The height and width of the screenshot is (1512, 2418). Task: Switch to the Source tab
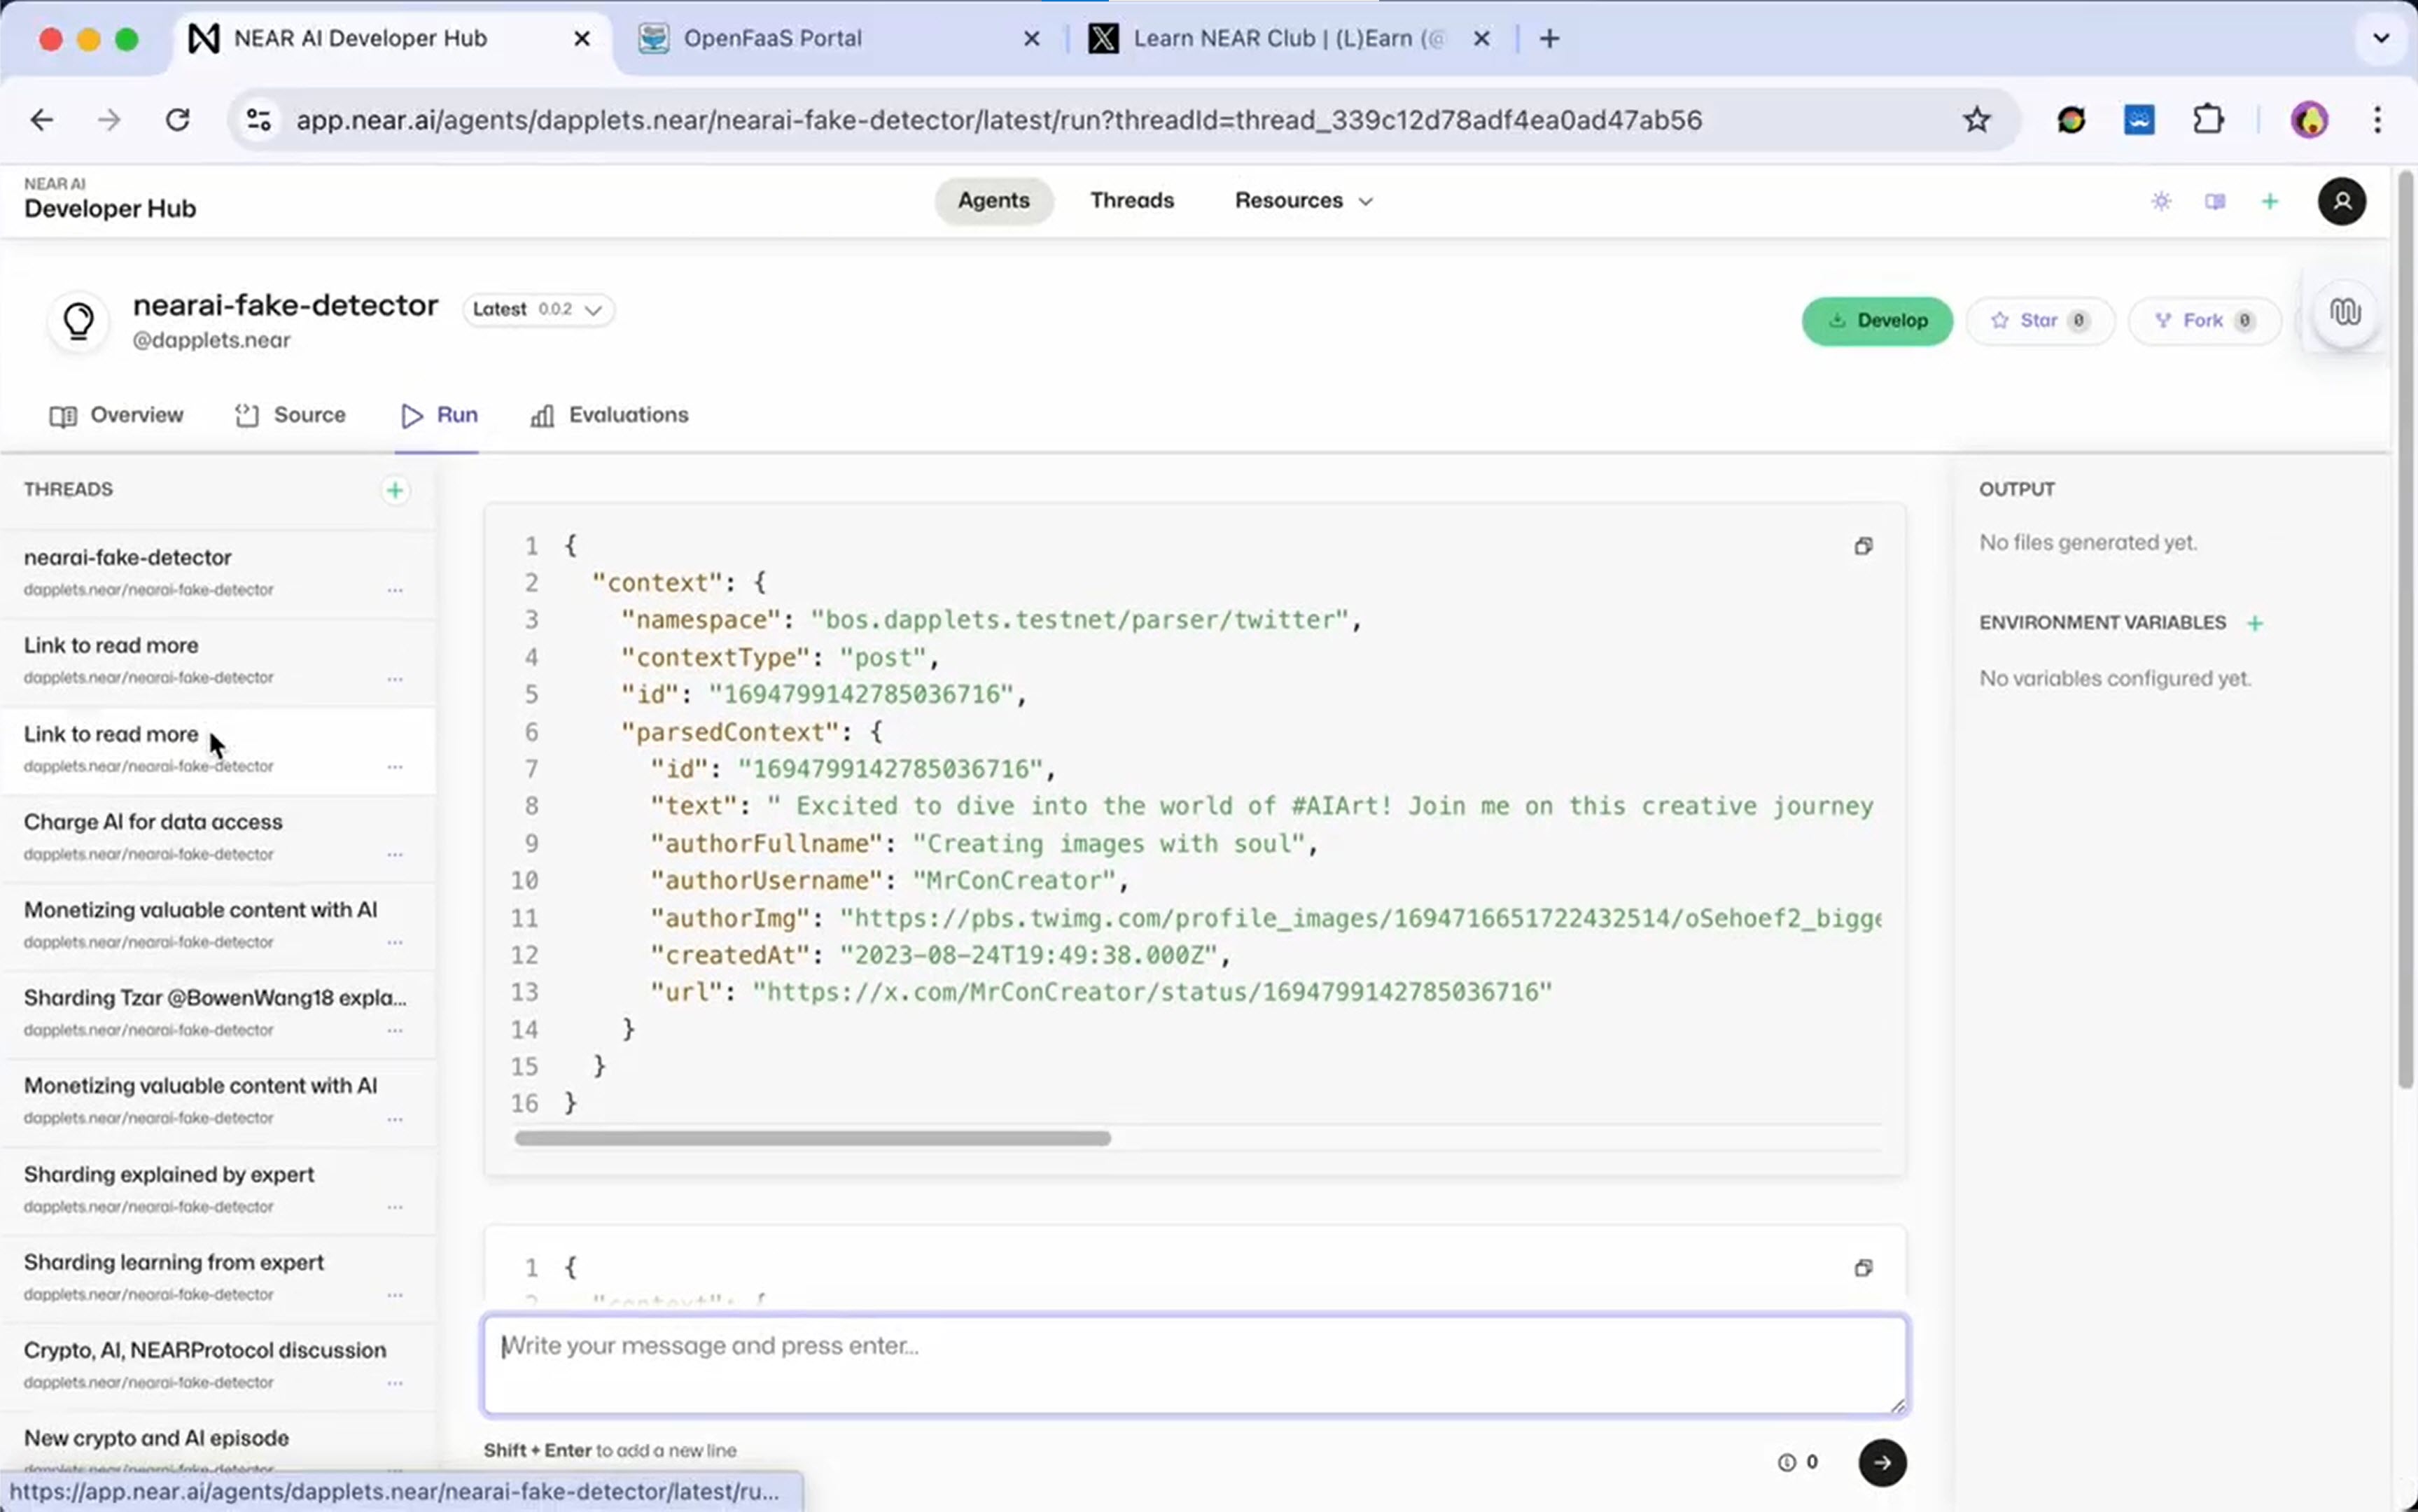pos(290,415)
